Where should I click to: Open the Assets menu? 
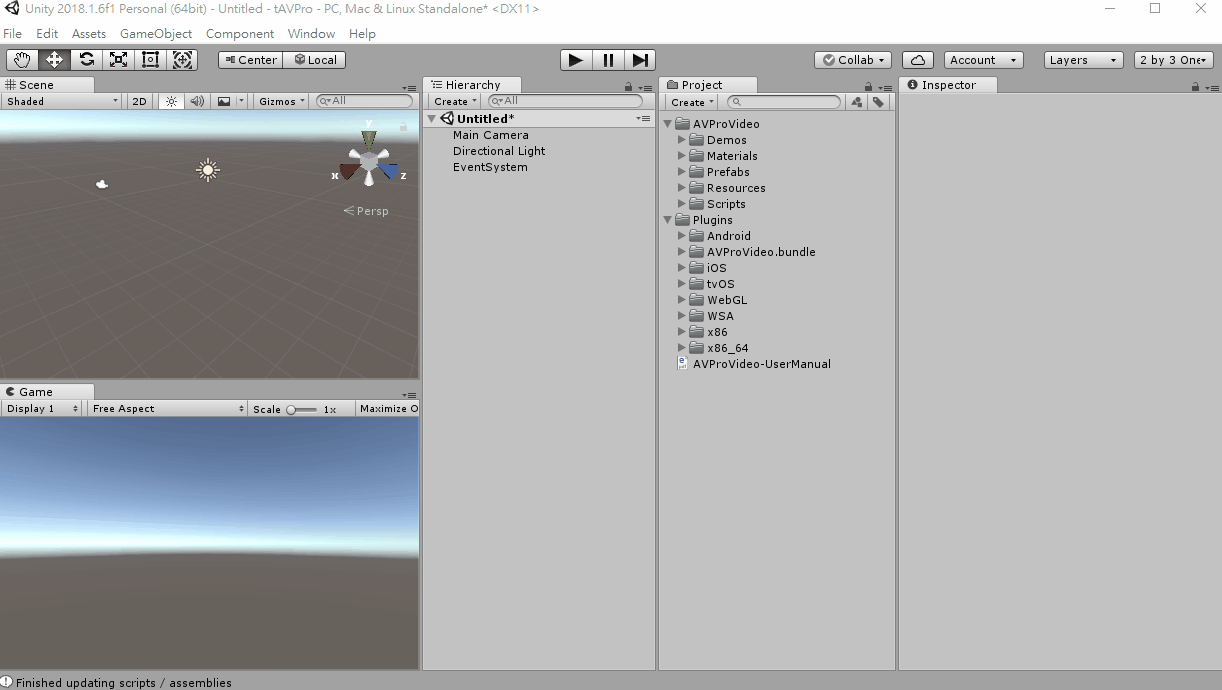point(89,33)
